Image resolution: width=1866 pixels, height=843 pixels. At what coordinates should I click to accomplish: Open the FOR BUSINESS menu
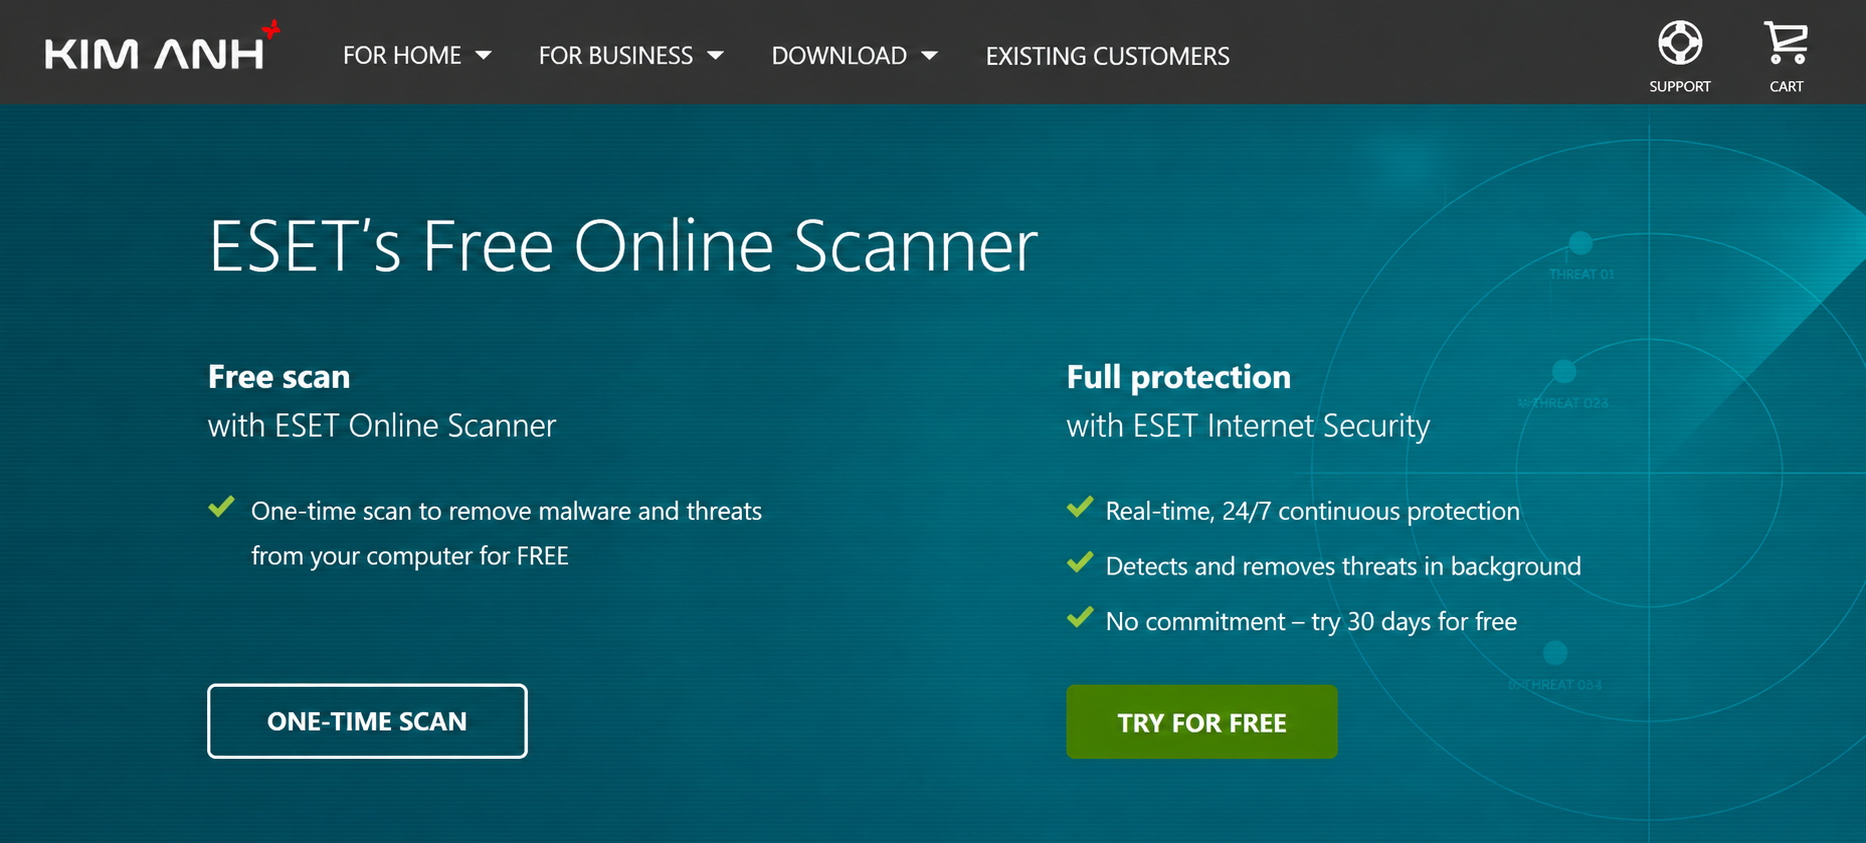point(631,55)
